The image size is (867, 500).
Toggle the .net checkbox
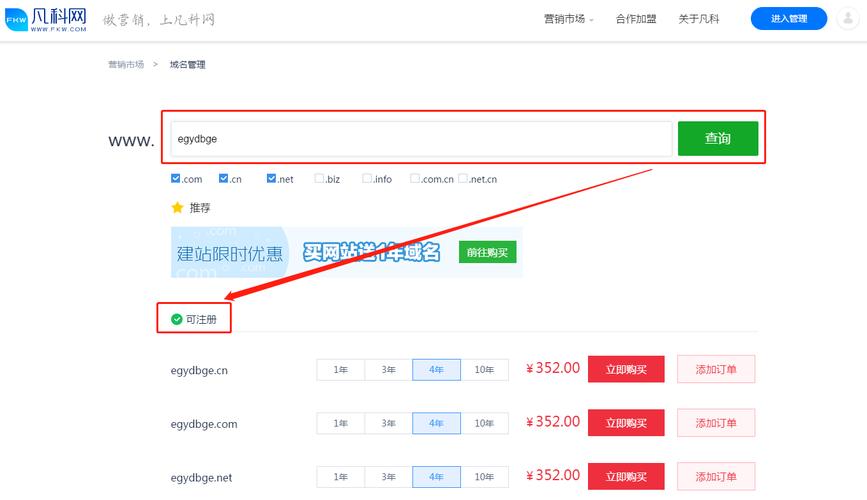coord(271,178)
